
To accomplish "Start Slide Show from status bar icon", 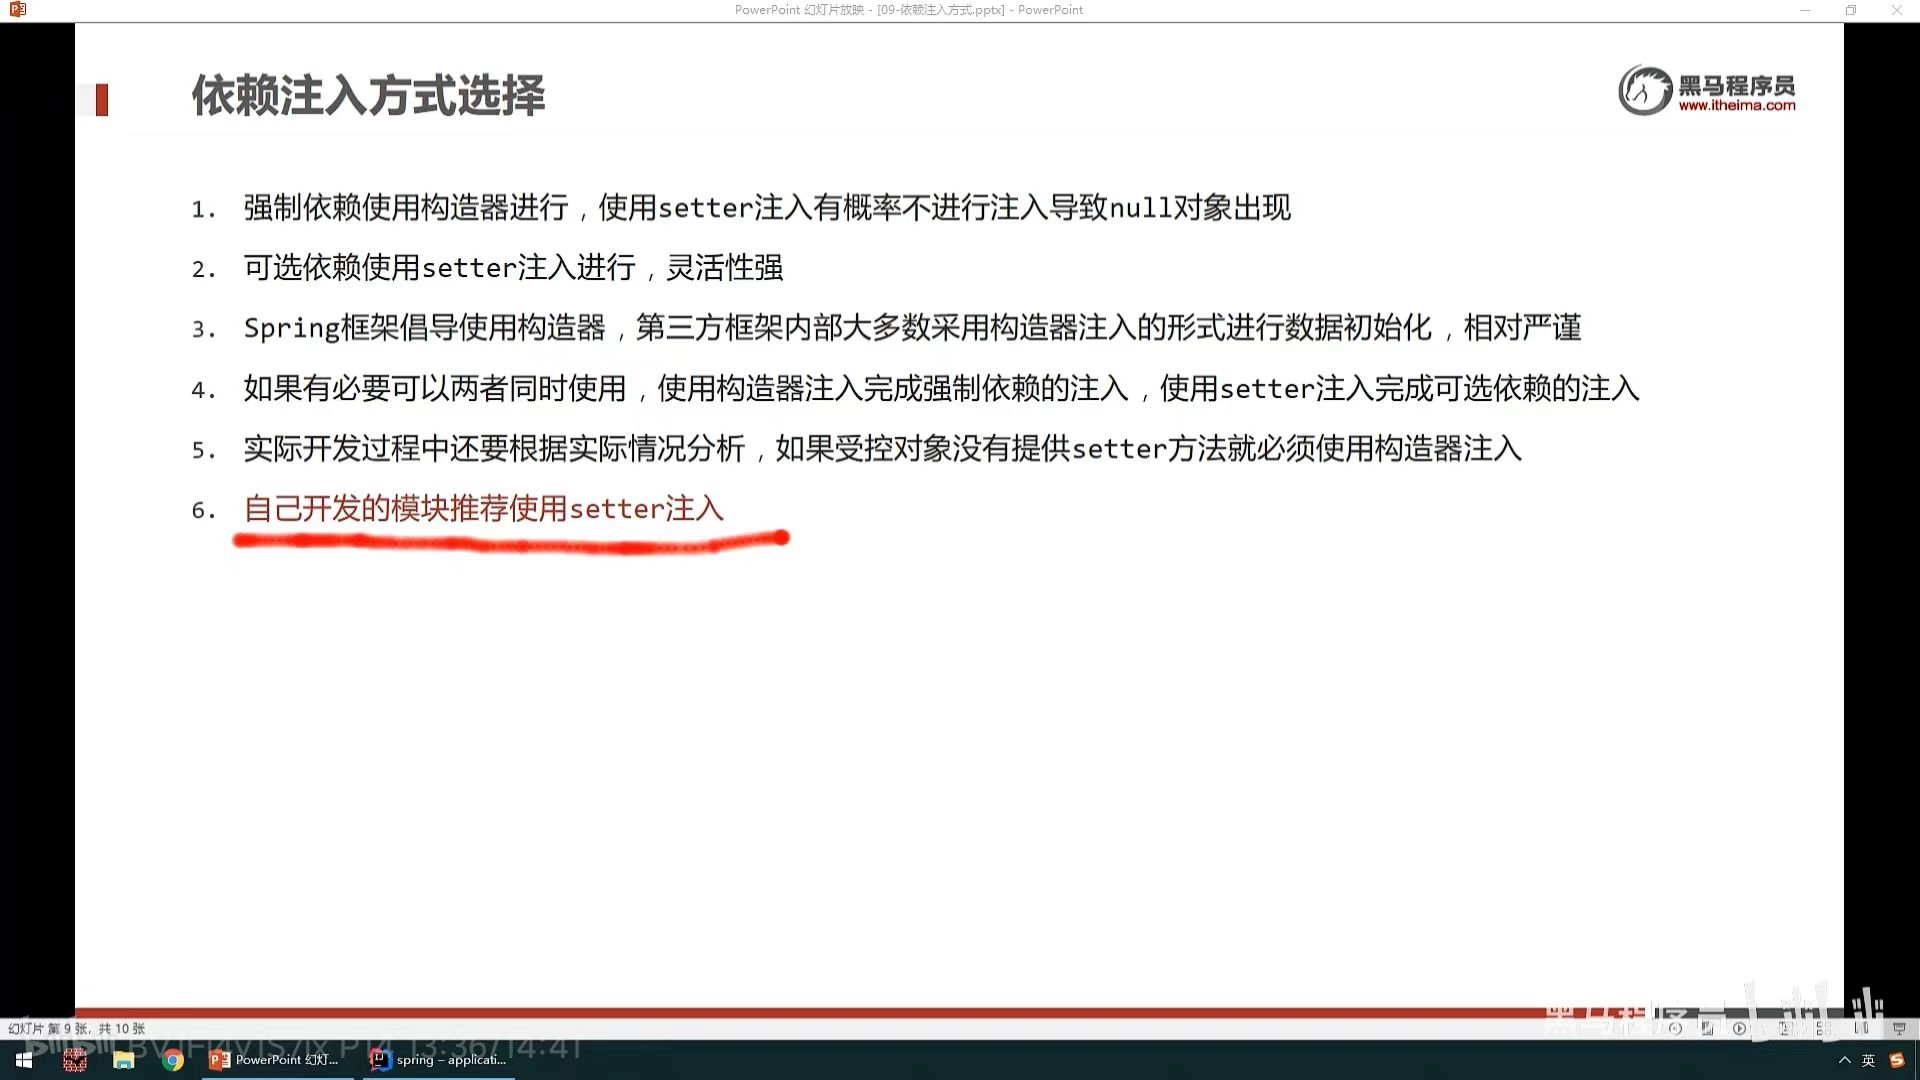I will click(x=1899, y=1028).
